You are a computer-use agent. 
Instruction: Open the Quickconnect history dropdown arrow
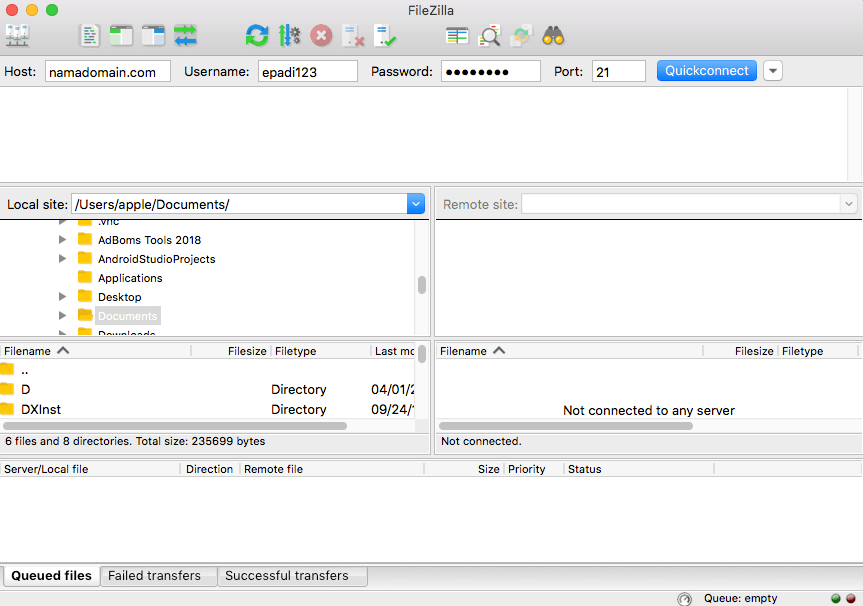click(772, 71)
